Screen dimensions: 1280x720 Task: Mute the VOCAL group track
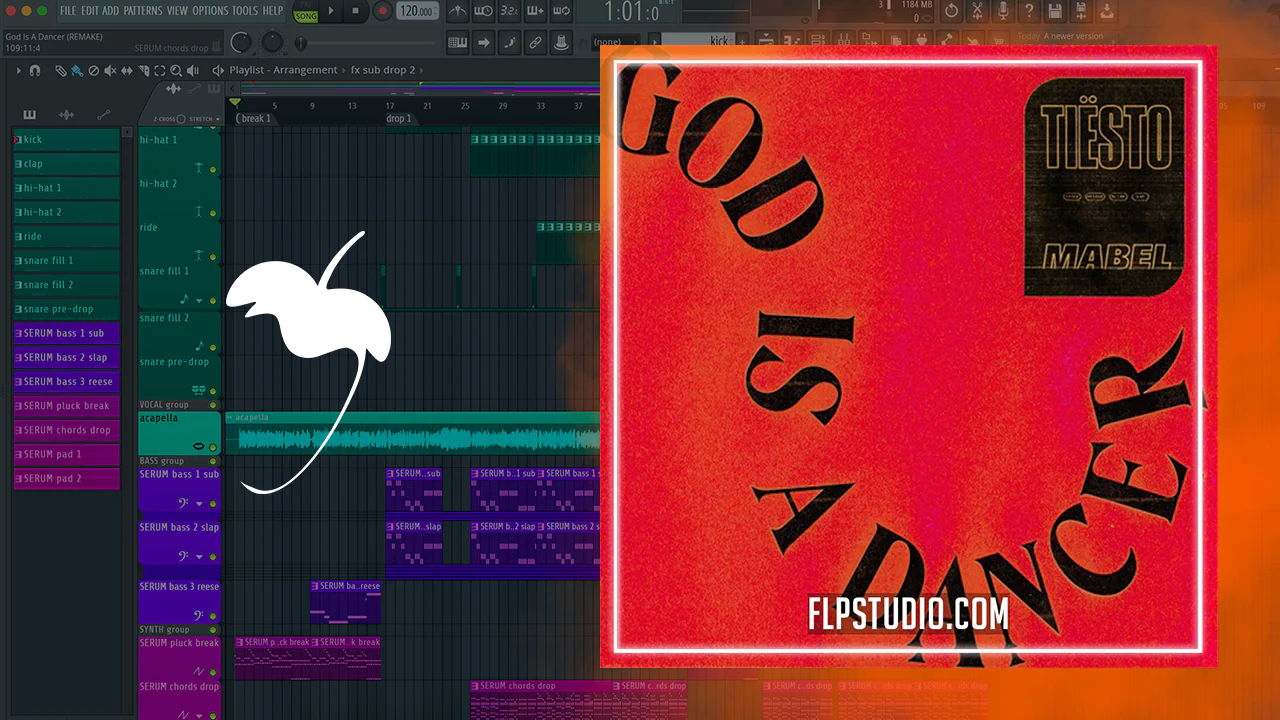point(213,405)
